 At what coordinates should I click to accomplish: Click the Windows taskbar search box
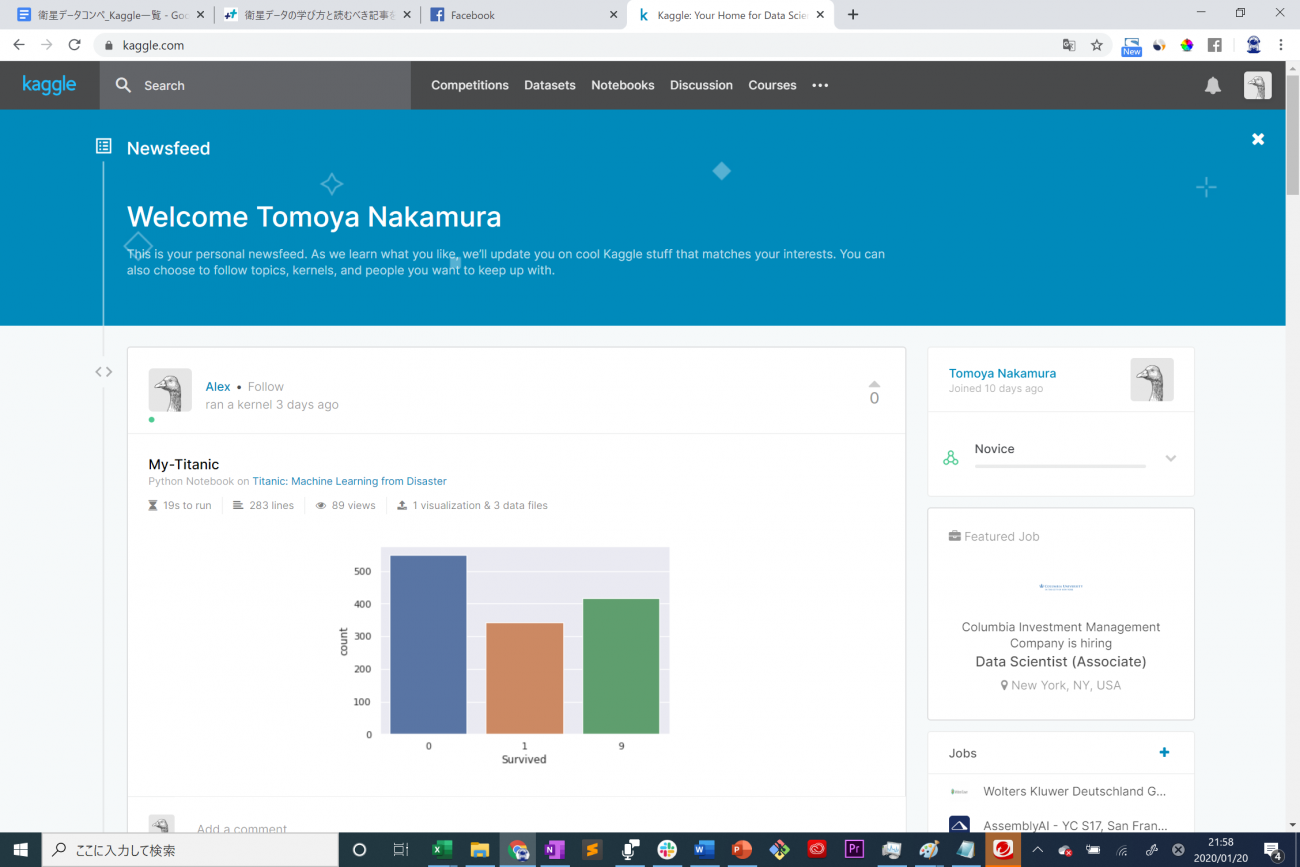pyautogui.click(x=190, y=850)
